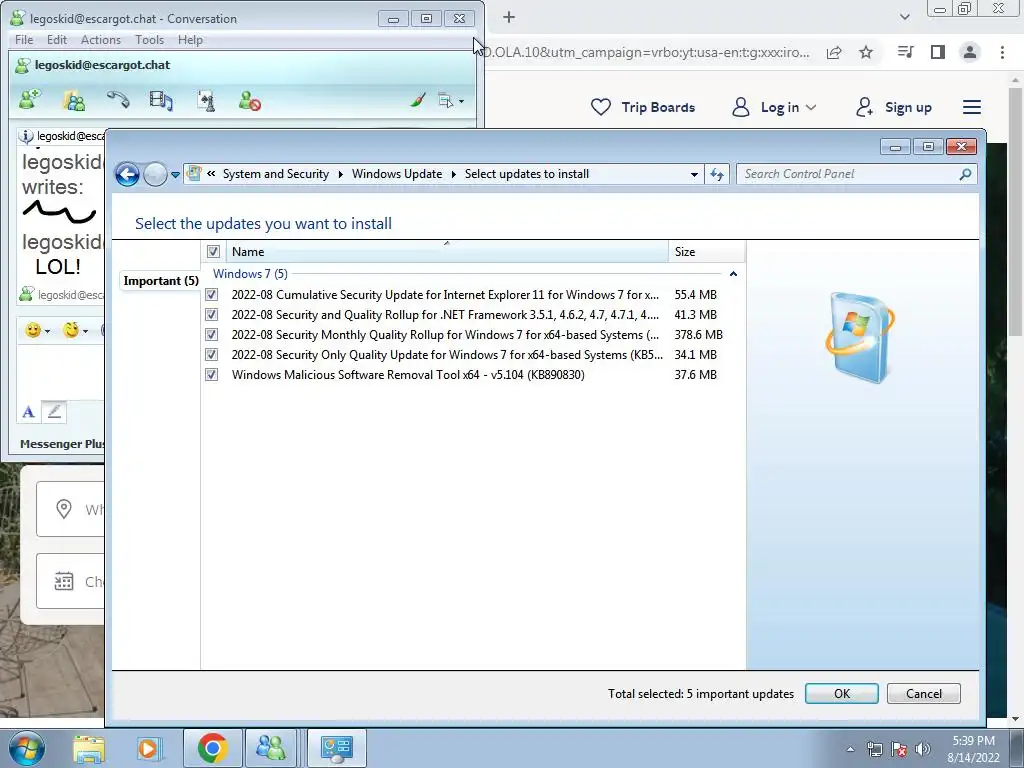Collapse the Windows 7 (5) group
This screenshot has width=1024, height=768.
pyautogui.click(x=733, y=274)
